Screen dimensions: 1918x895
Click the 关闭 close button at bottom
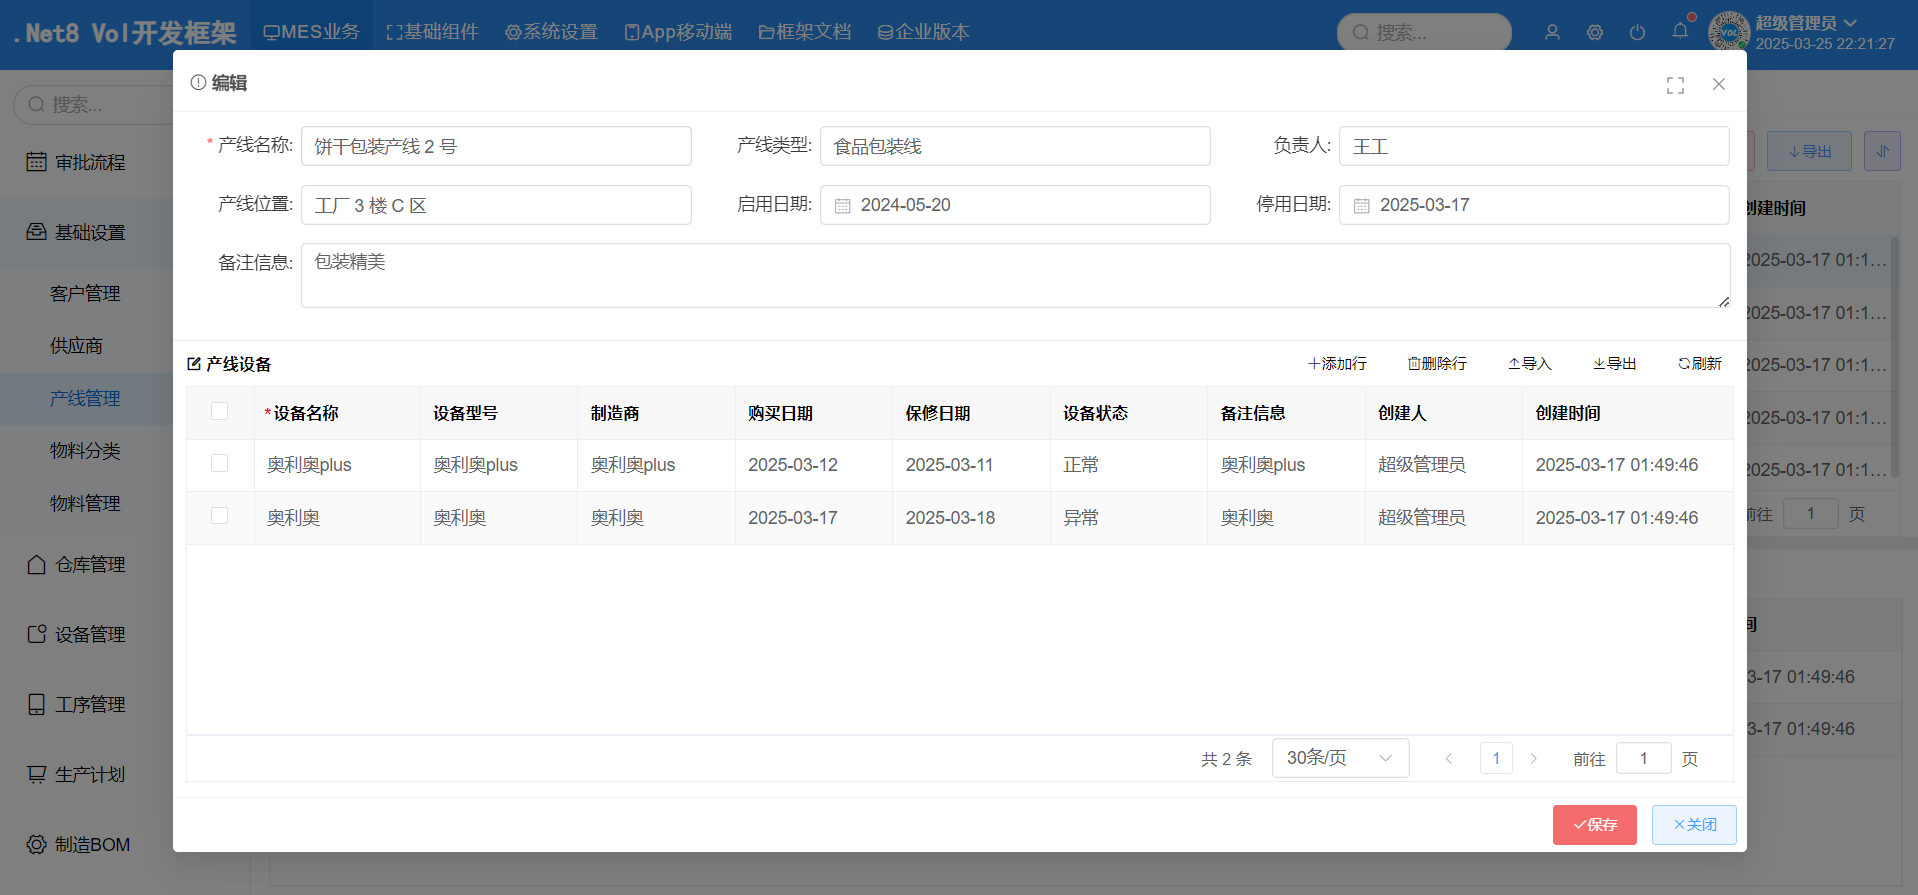pos(1694,825)
